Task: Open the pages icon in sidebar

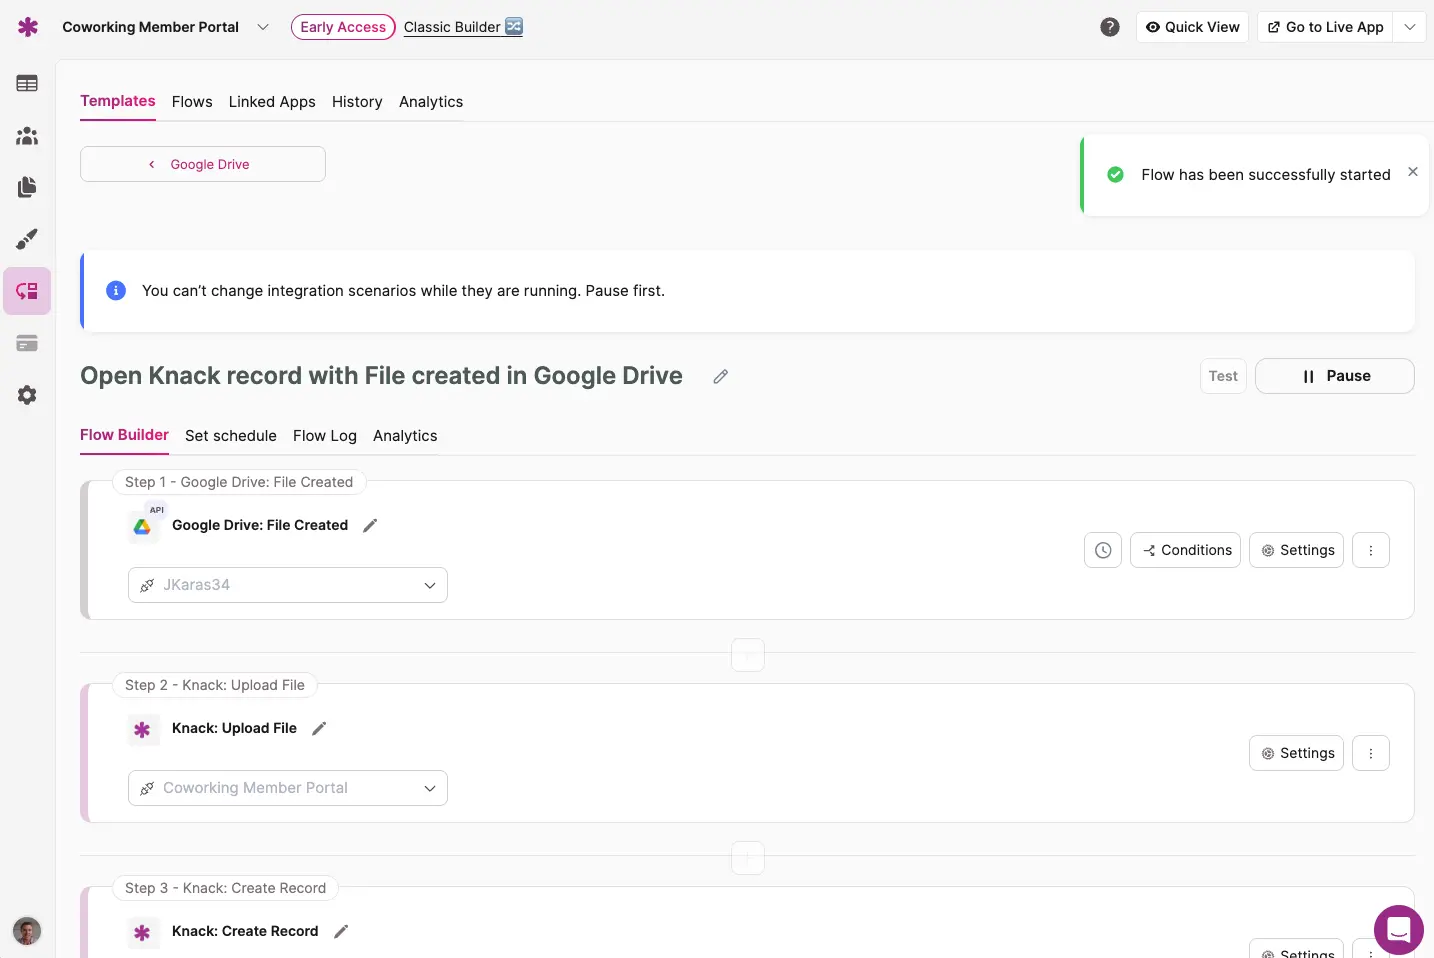Action: pos(27,187)
